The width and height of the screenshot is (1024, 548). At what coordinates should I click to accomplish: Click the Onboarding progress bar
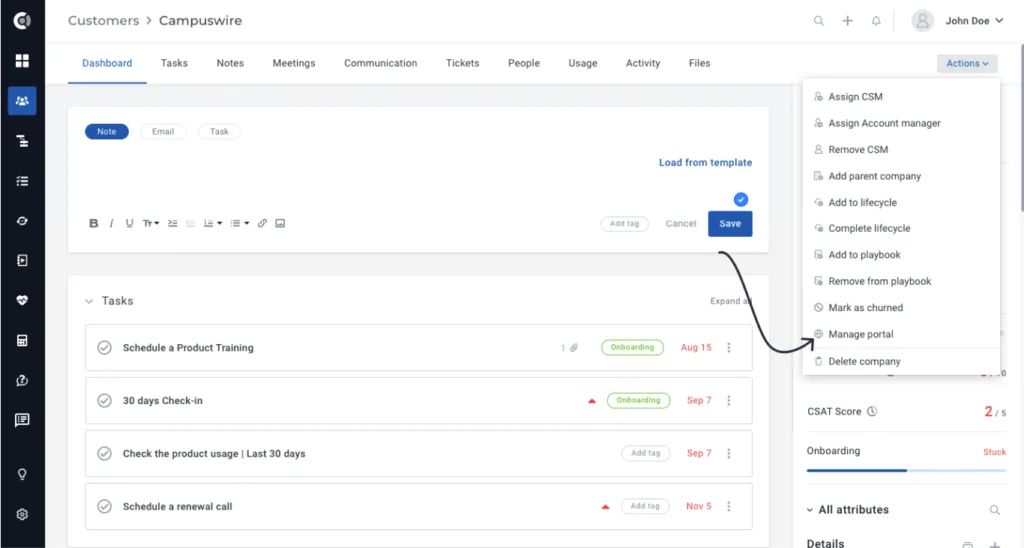(x=906, y=470)
